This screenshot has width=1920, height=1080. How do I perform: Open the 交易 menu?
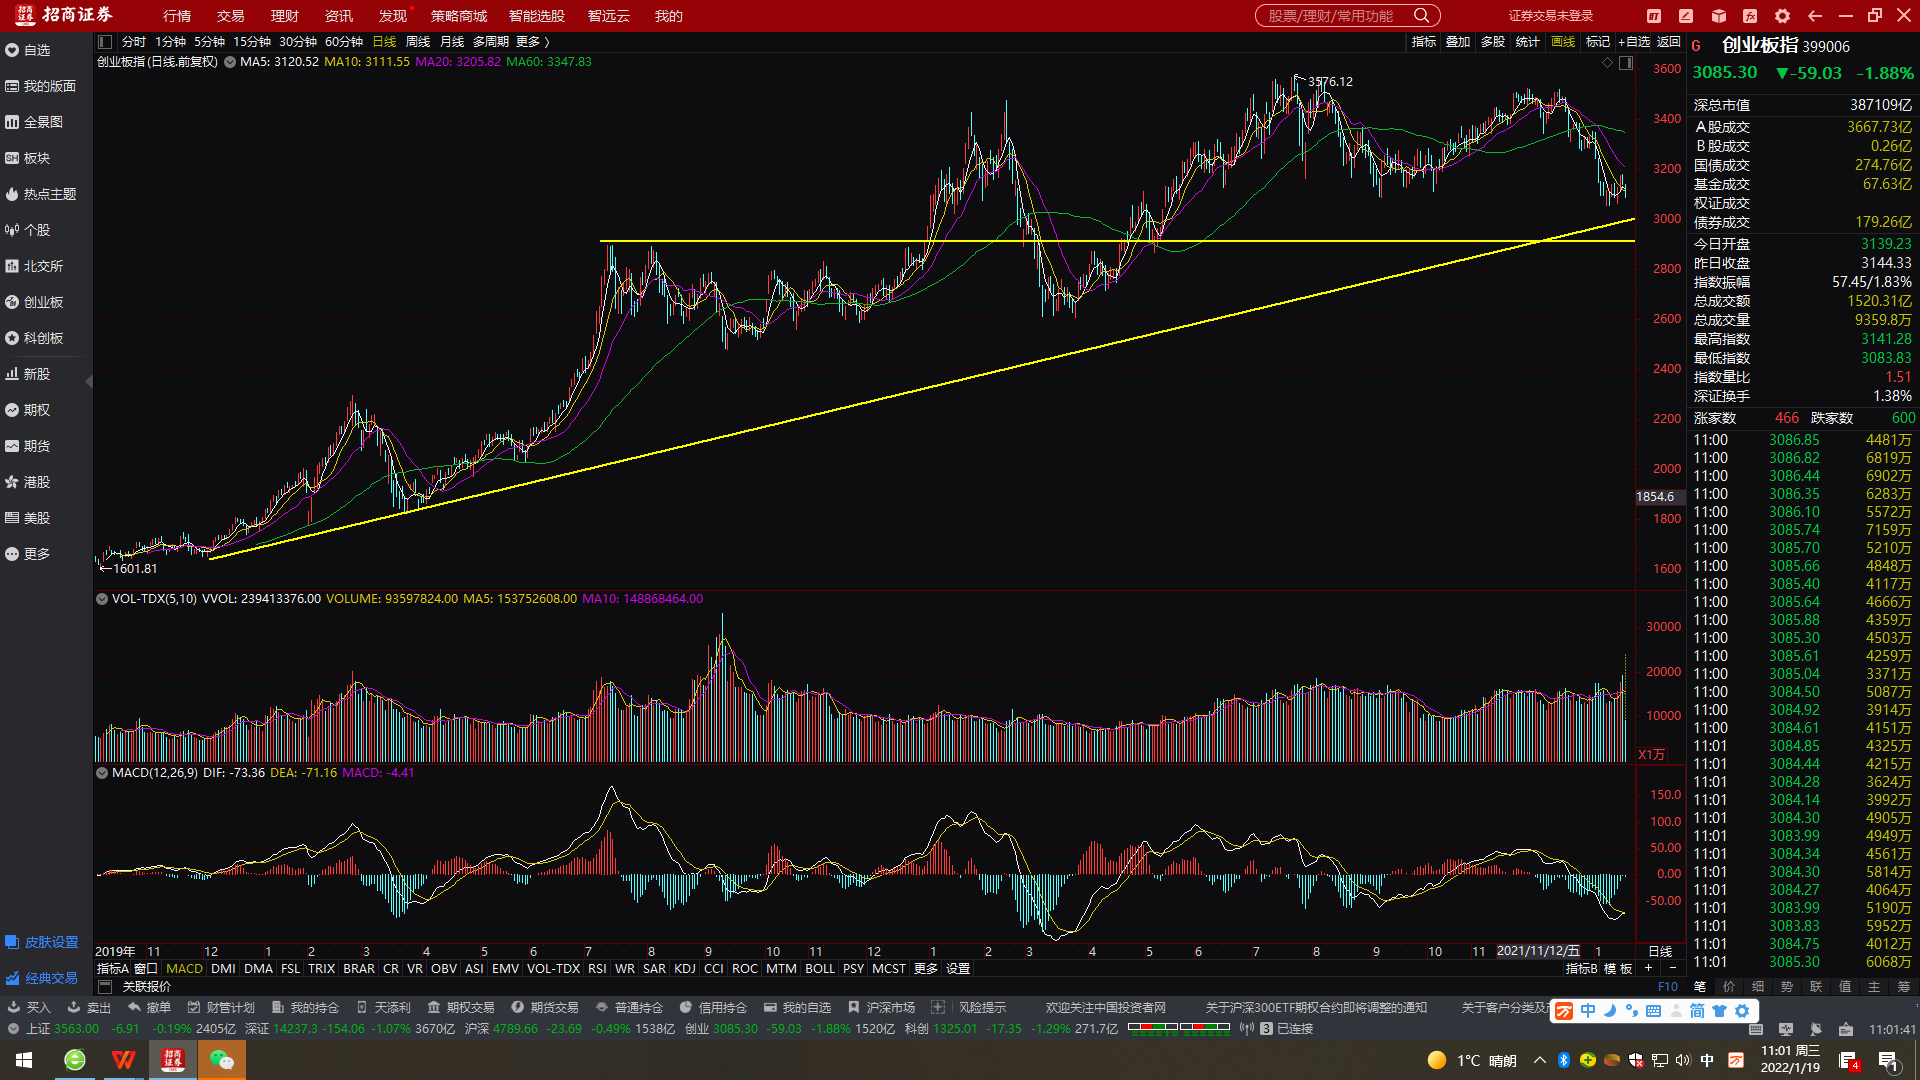pos(230,16)
